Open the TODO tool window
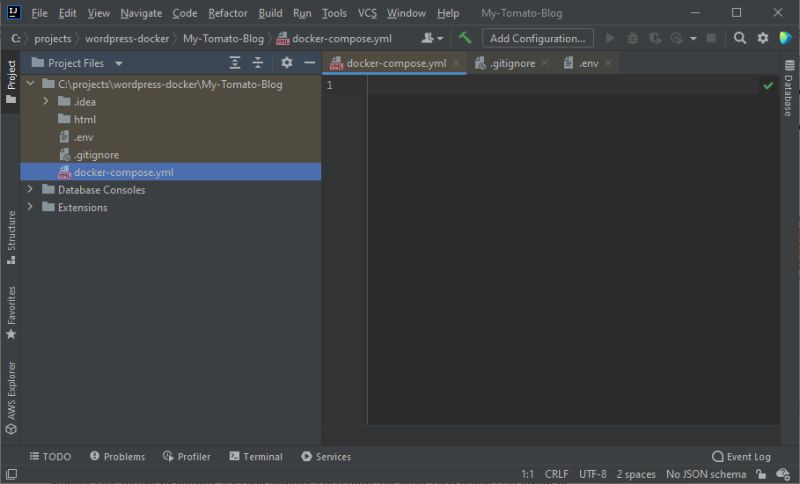Screen dimensions: 800x484 coord(50,456)
